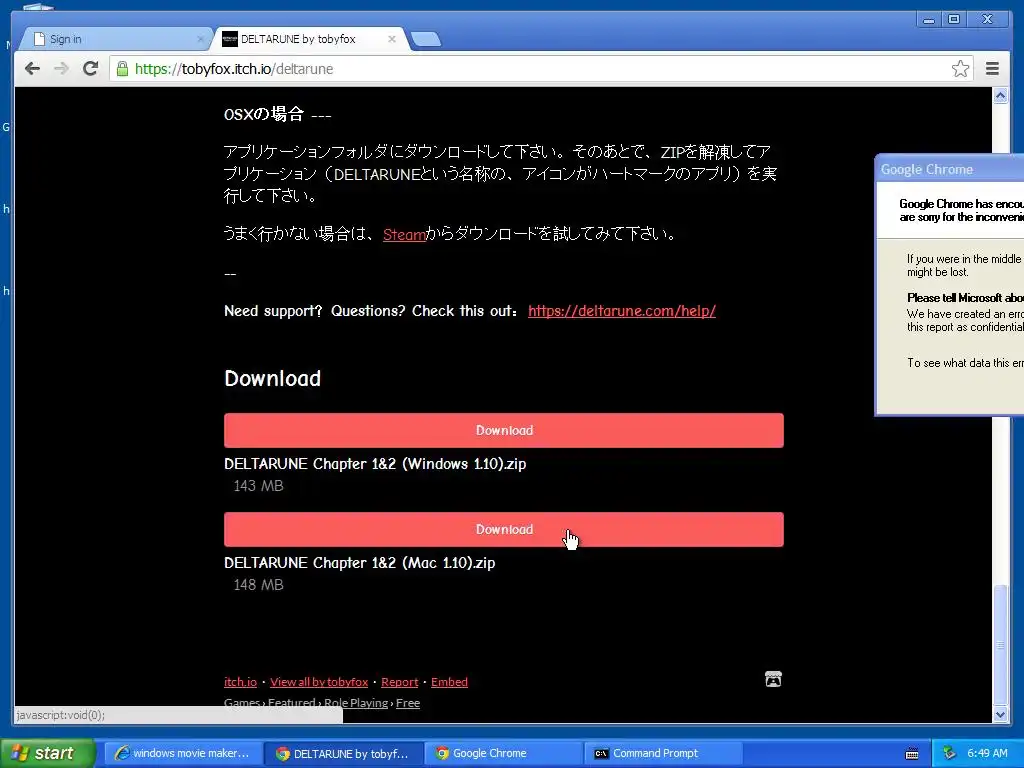Open the Windows start menu
1024x768 pixels.
47,753
